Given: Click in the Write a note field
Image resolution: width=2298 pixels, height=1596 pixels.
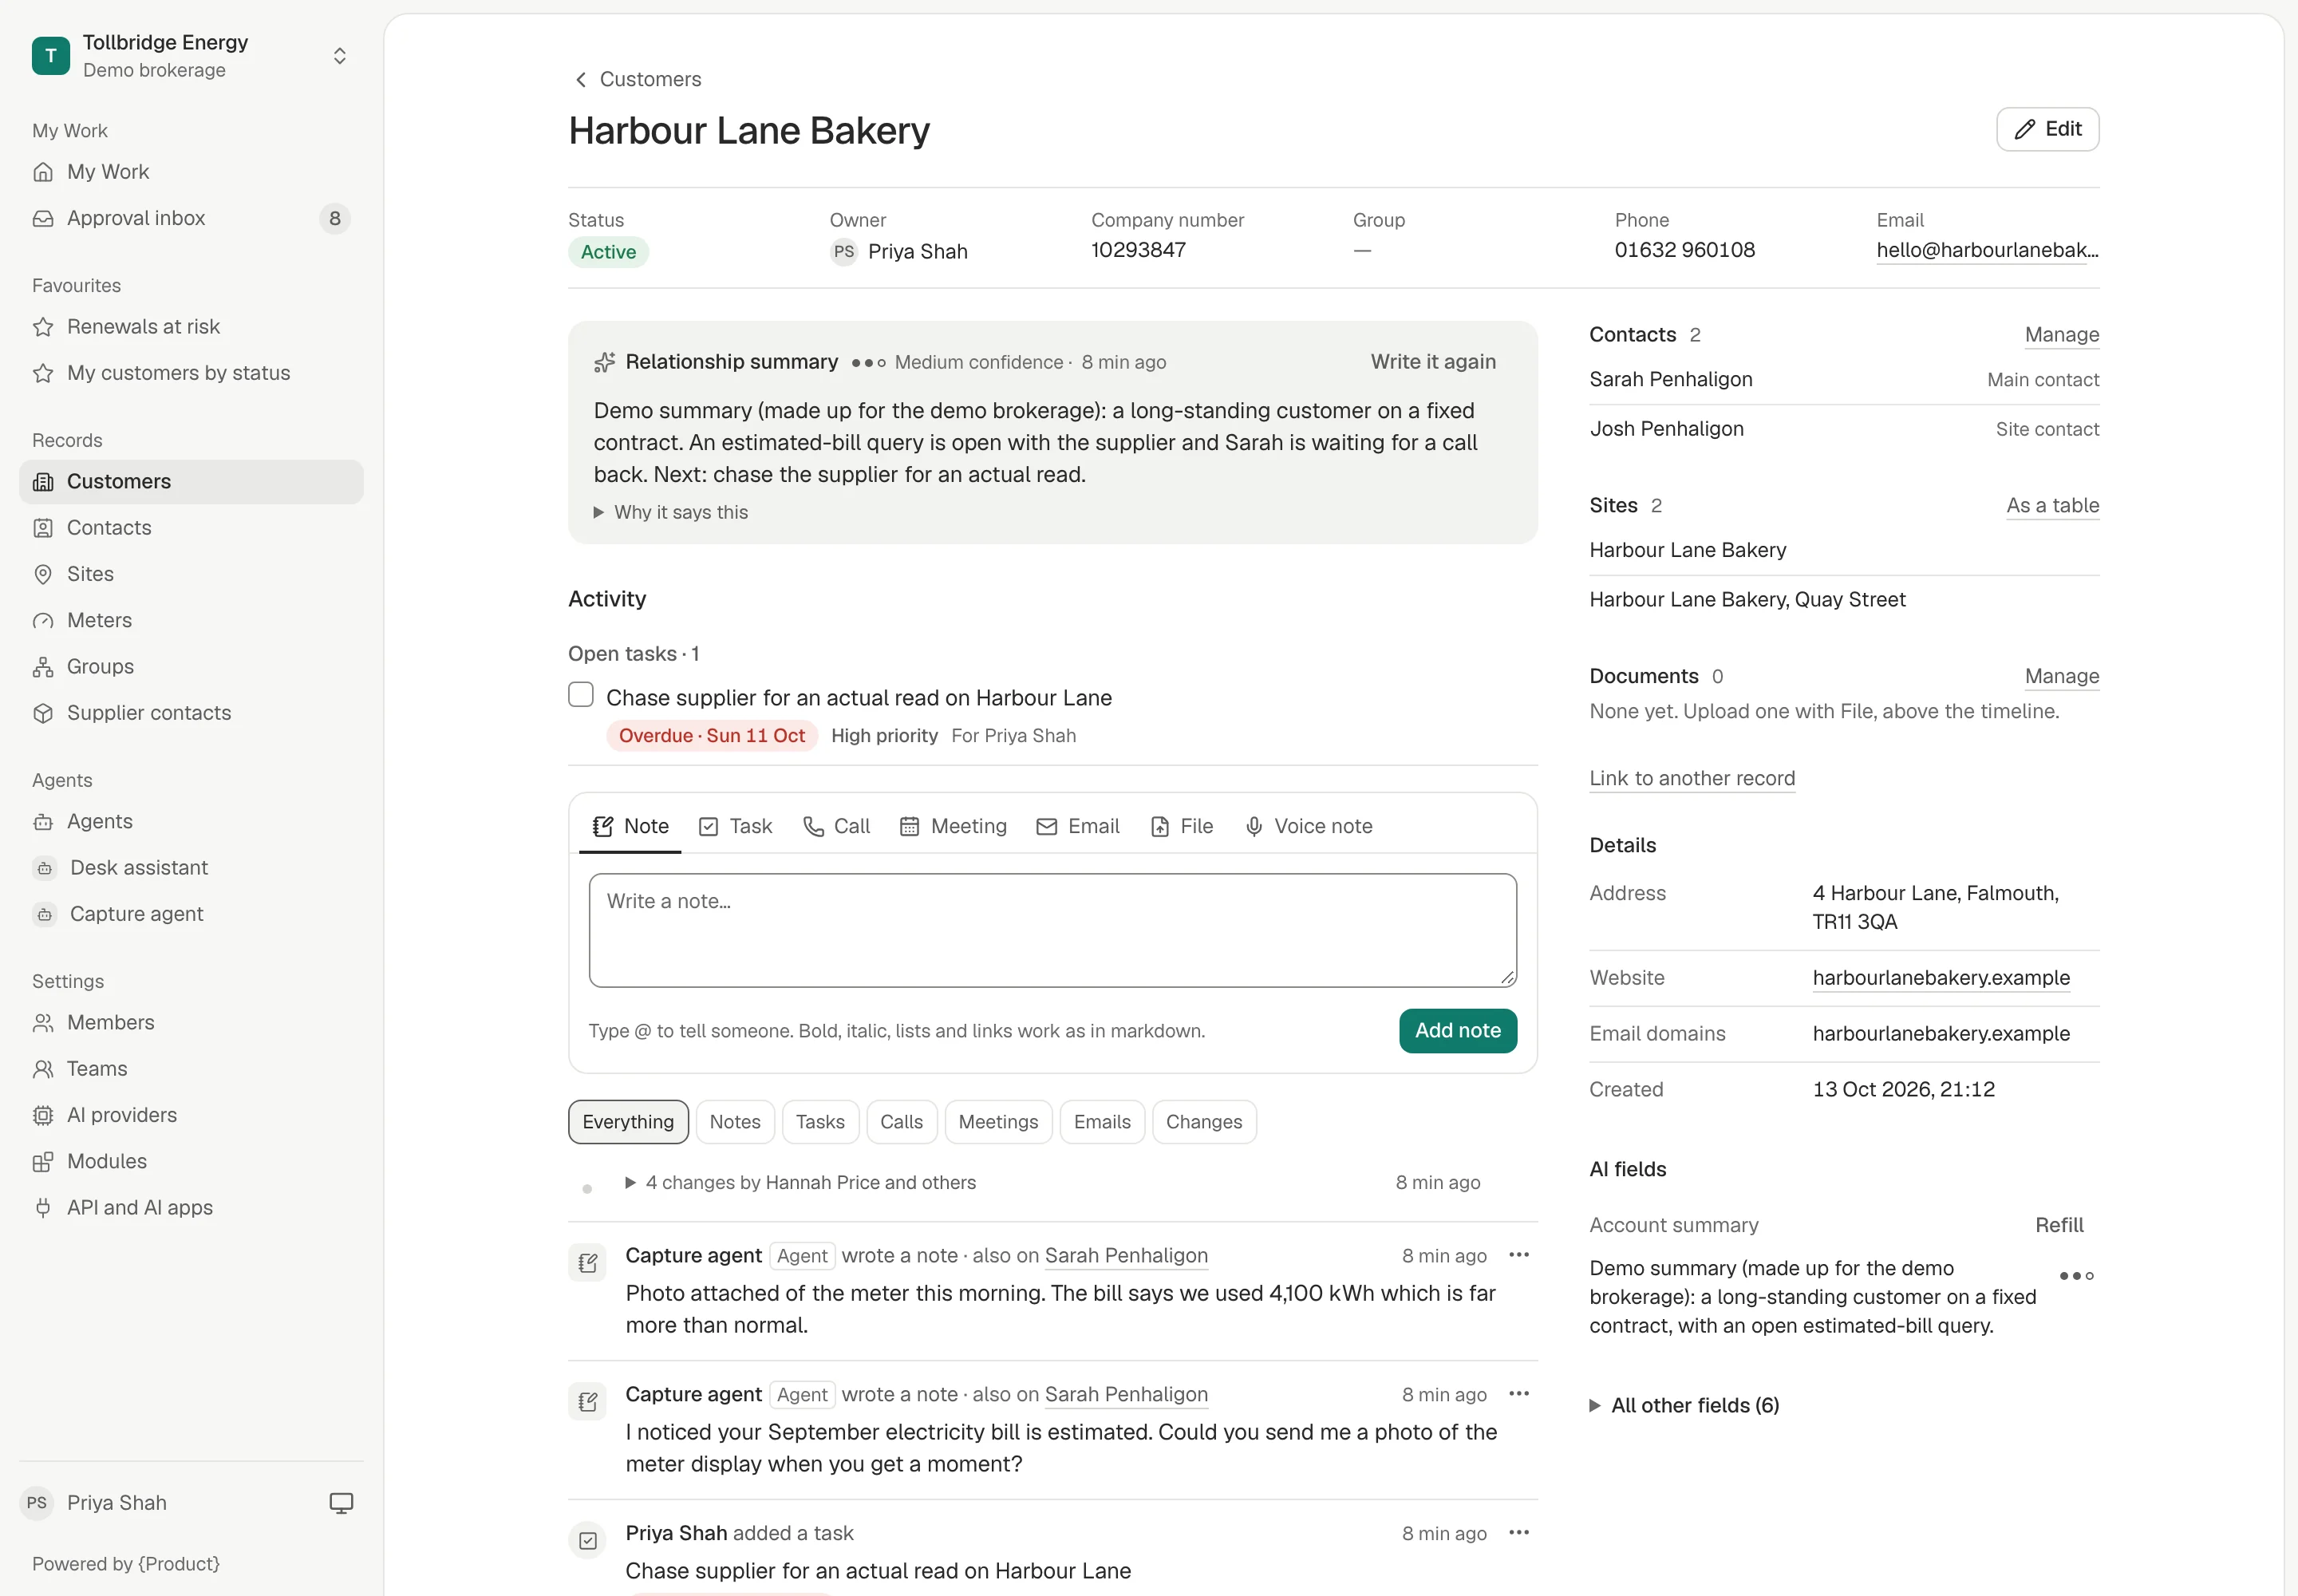Looking at the screenshot, I should [x=1053, y=931].
